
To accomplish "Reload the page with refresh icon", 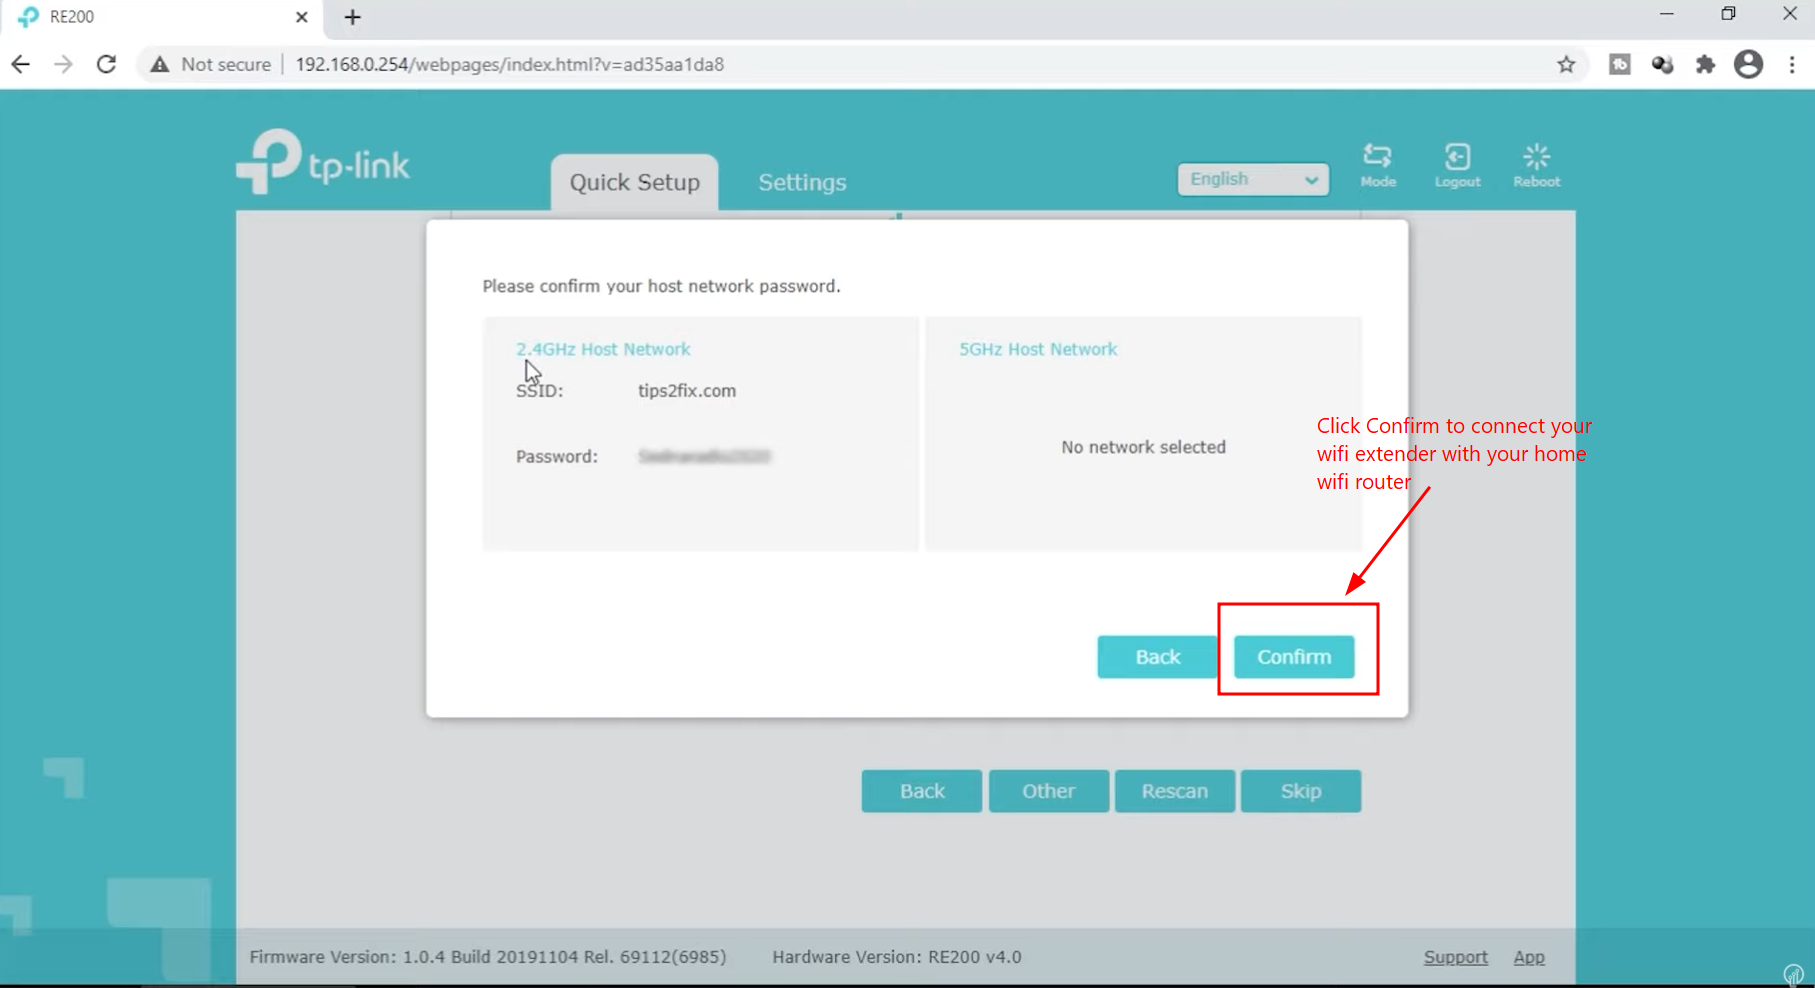I will (106, 65).
